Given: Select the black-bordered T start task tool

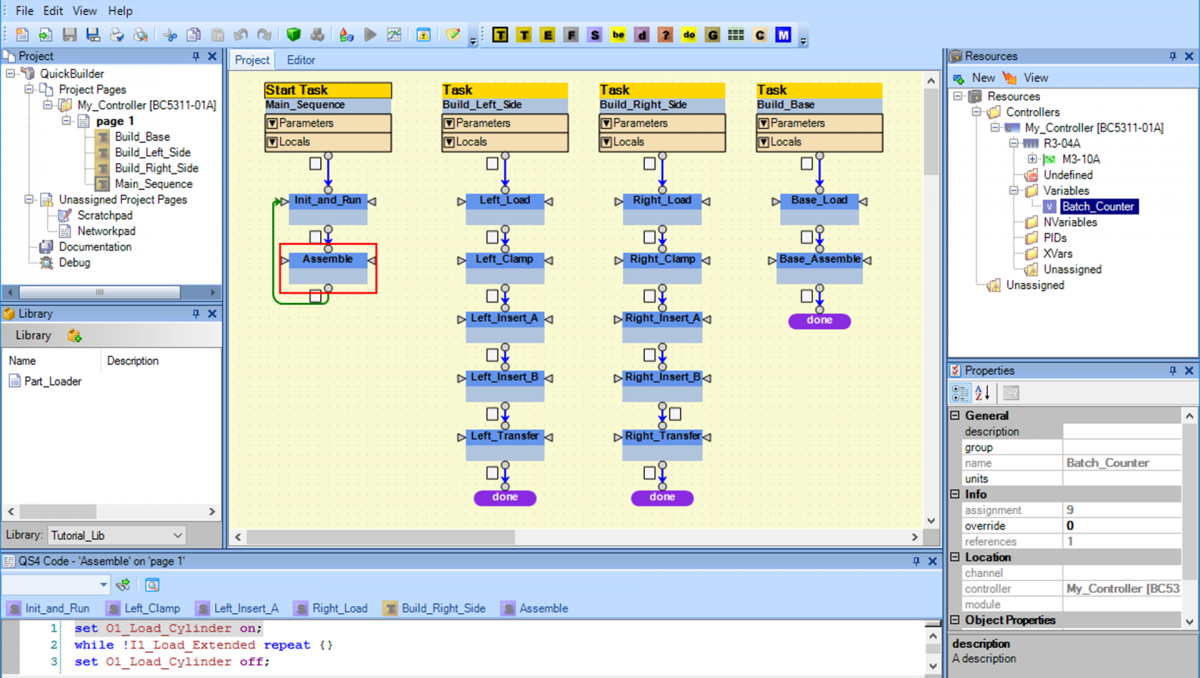Looking at the screenshot, I should click(500, 35).
